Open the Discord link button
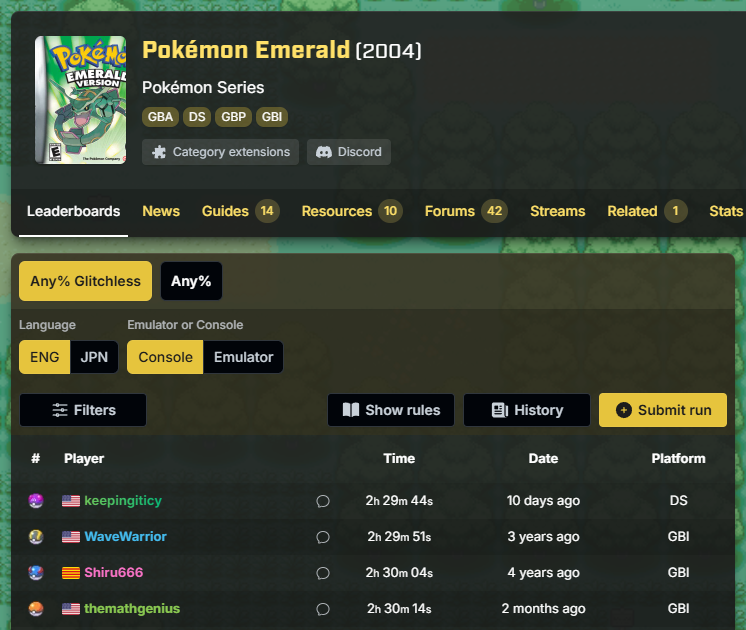The image size is (746, 630). click(x=349, y=152)
